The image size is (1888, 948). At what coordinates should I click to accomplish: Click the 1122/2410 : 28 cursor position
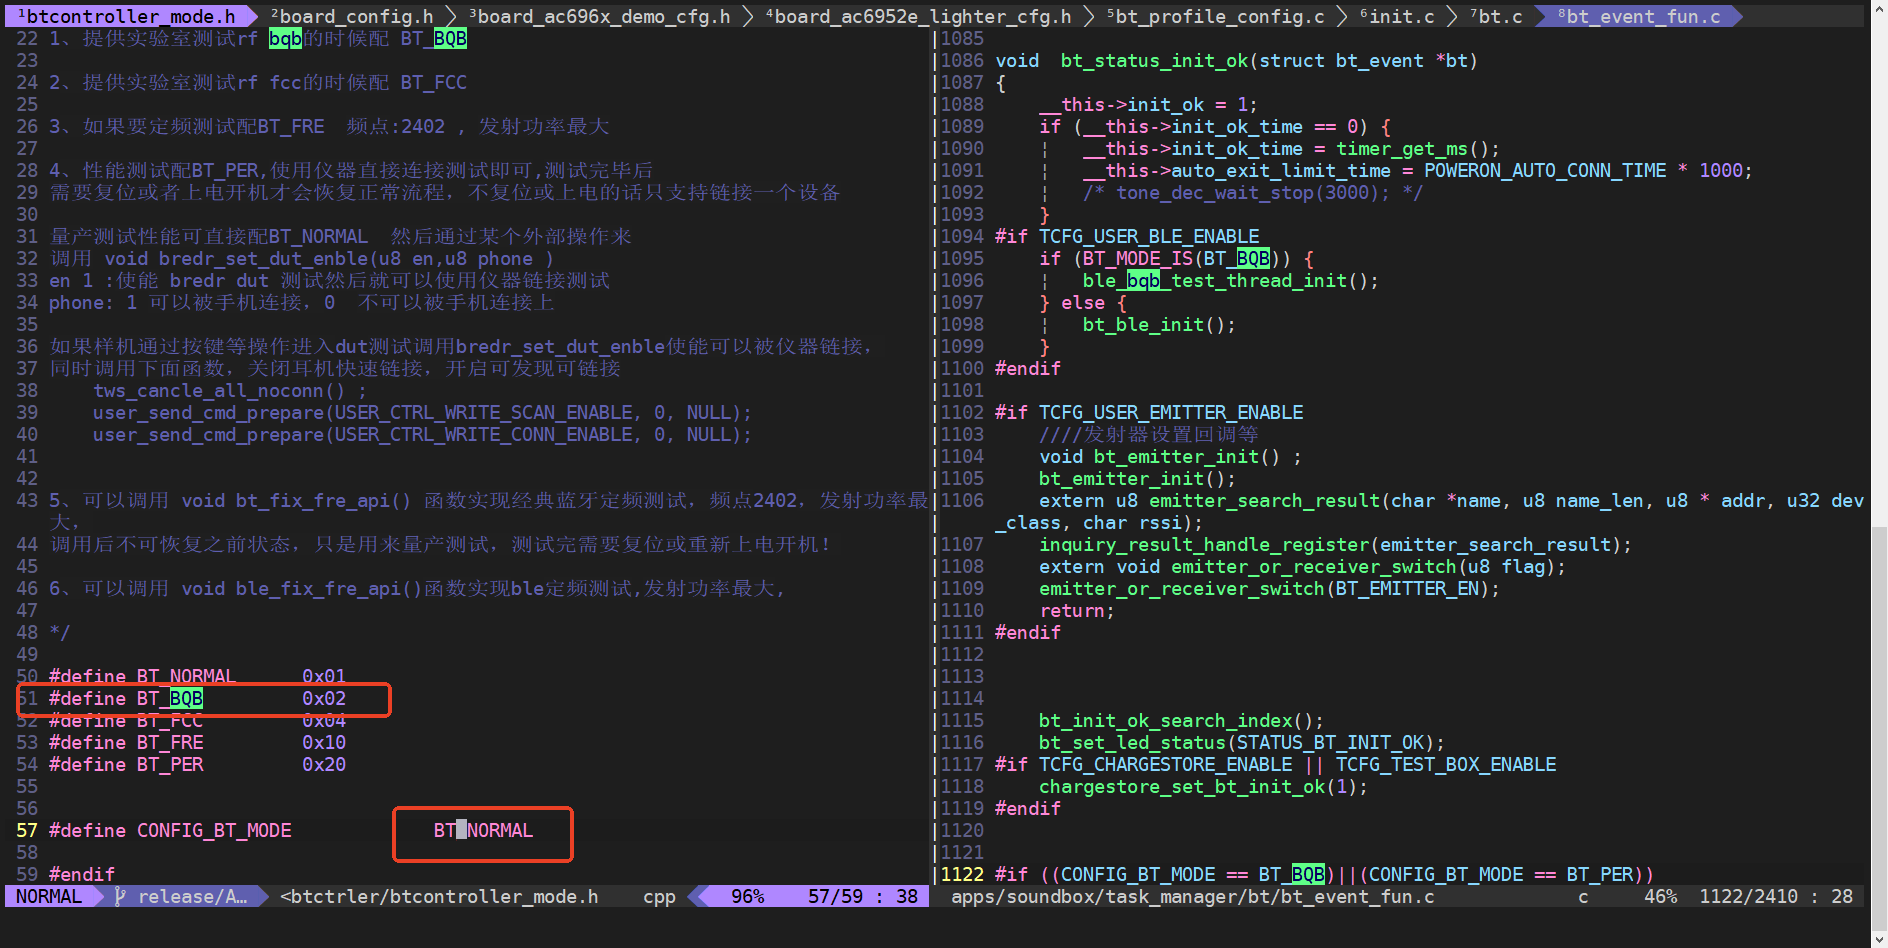(1776, 897)
